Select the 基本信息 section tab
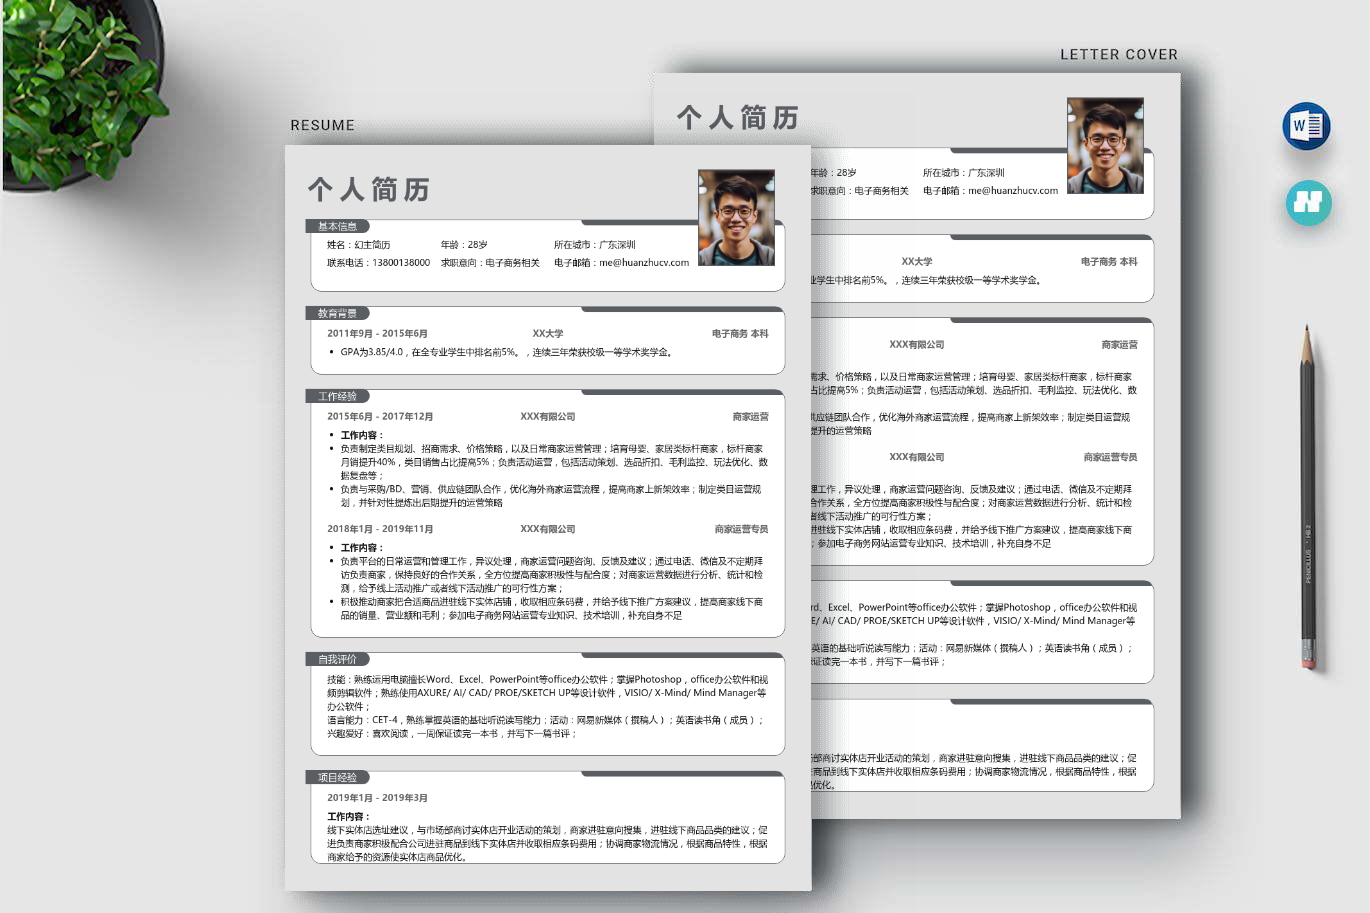 coord(337,226)
